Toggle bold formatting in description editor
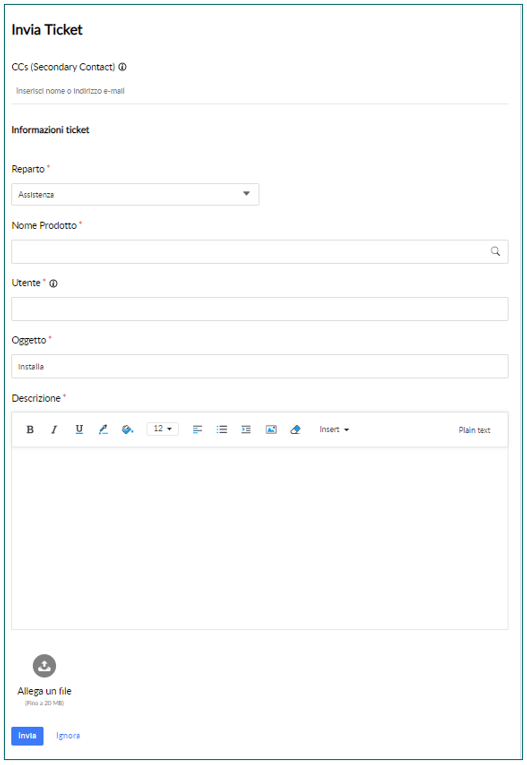Viewport: 527px width, 765px height. (x=30, y=429)
